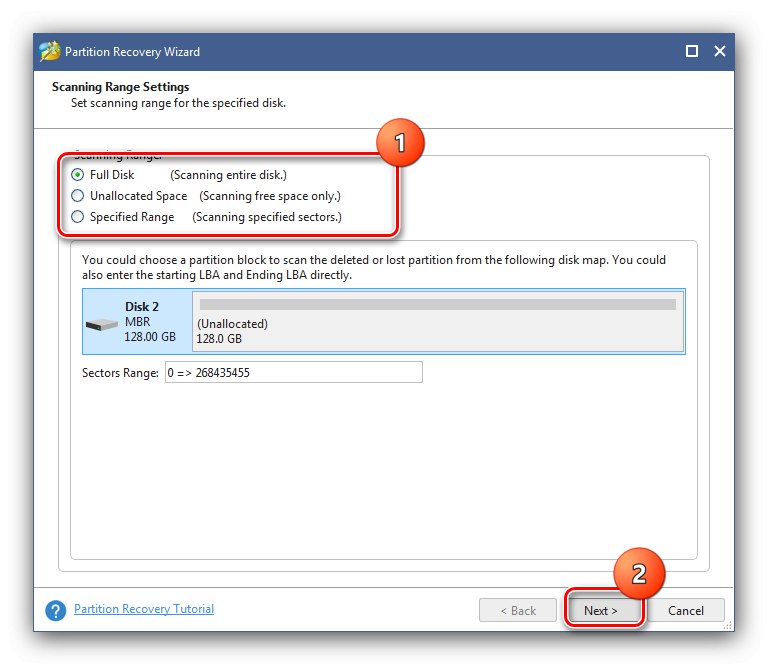Select the Full Disk radio button
Screen dimensions: 768x665
point(77,175)
